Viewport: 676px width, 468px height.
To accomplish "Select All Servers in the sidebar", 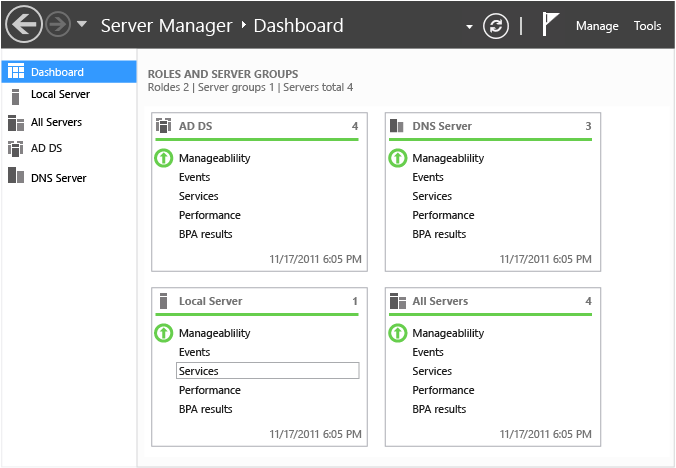I will [56, 122].
